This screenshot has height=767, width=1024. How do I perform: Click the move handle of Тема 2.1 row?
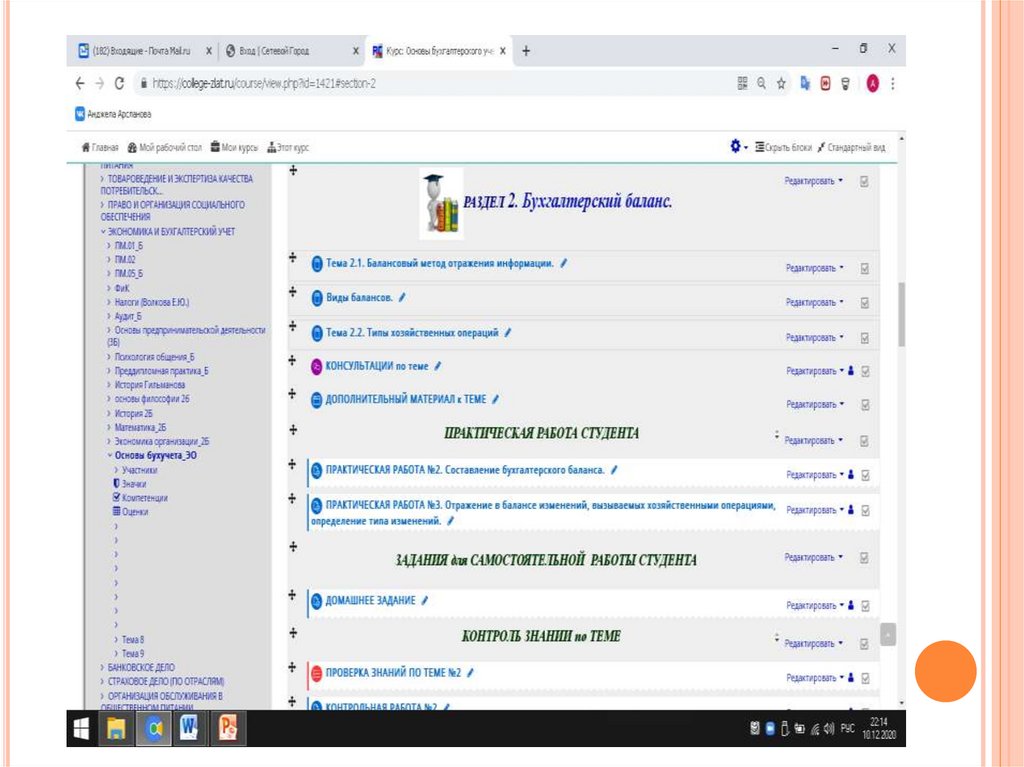click(293, 257)
